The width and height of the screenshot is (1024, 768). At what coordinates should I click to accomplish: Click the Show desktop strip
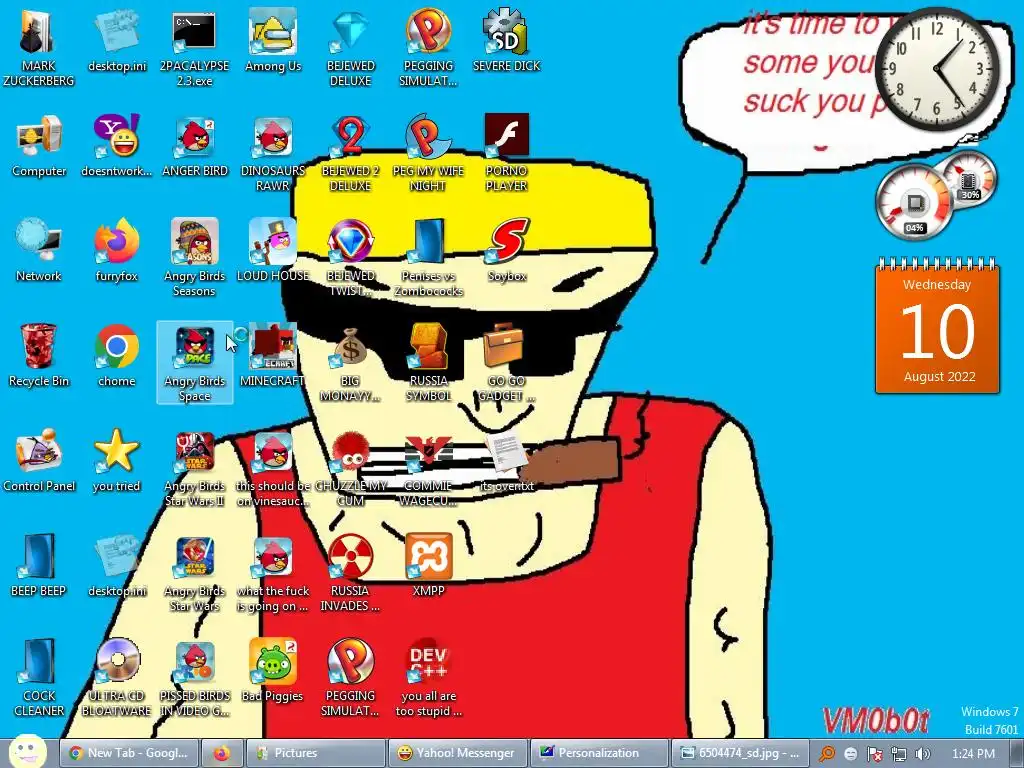coord(1017,754)
